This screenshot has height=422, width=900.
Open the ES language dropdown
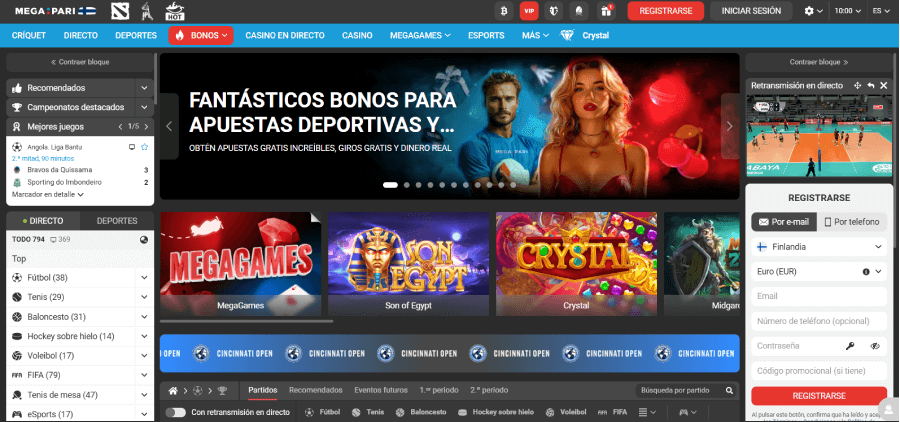[x=880, y=10]
